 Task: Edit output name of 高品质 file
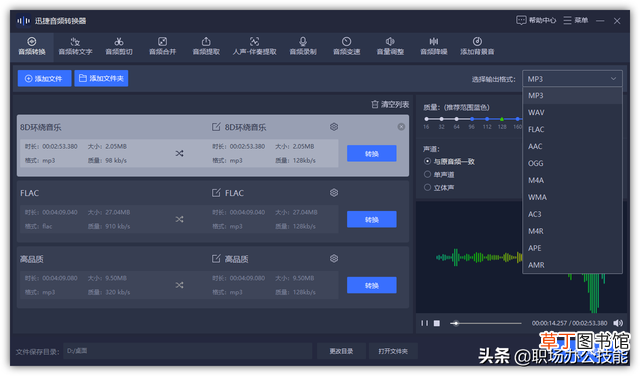click(216, 258)
